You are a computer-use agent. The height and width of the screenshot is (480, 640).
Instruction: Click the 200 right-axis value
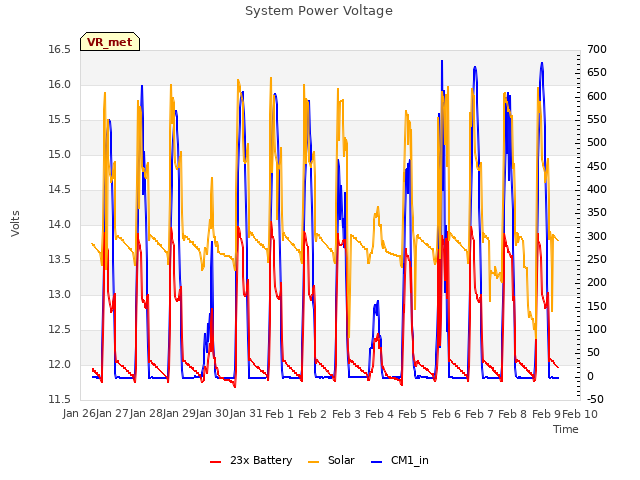click(x=597, y=283)
